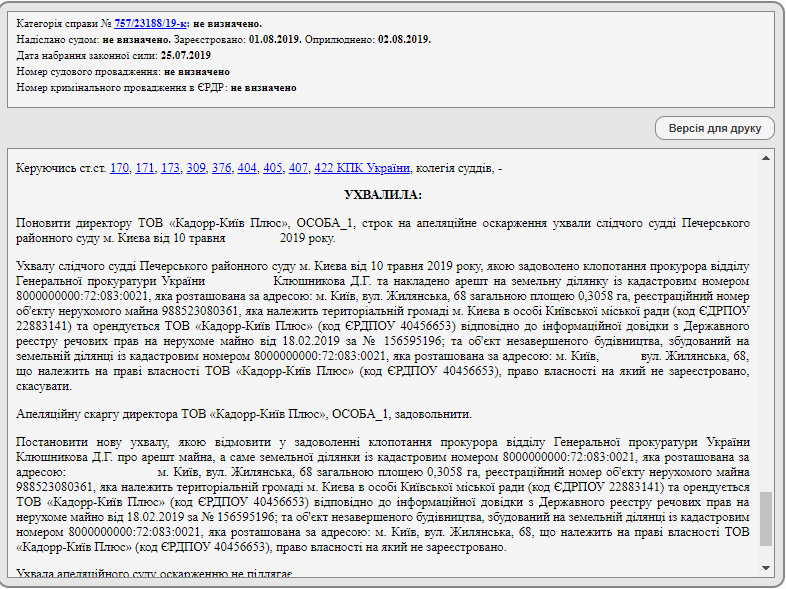Click the article 405 link

273,168
